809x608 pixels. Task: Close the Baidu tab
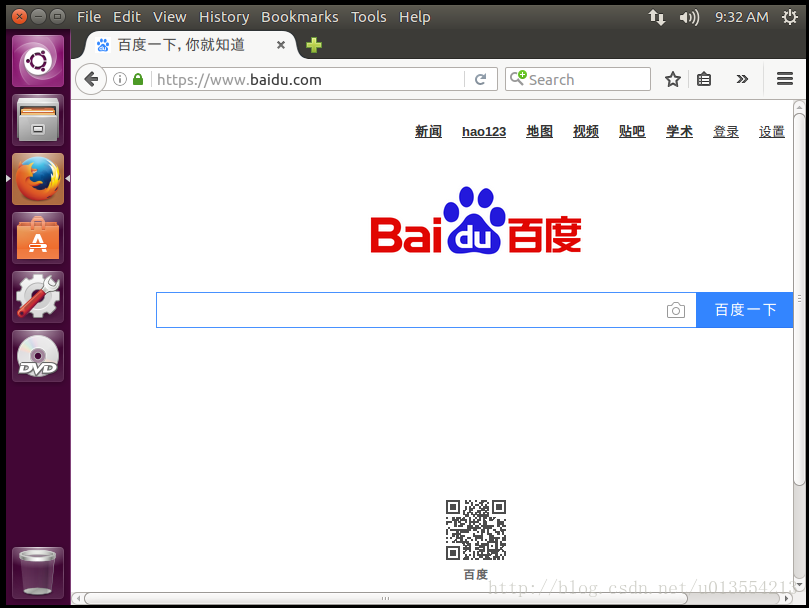click(281, 45)
